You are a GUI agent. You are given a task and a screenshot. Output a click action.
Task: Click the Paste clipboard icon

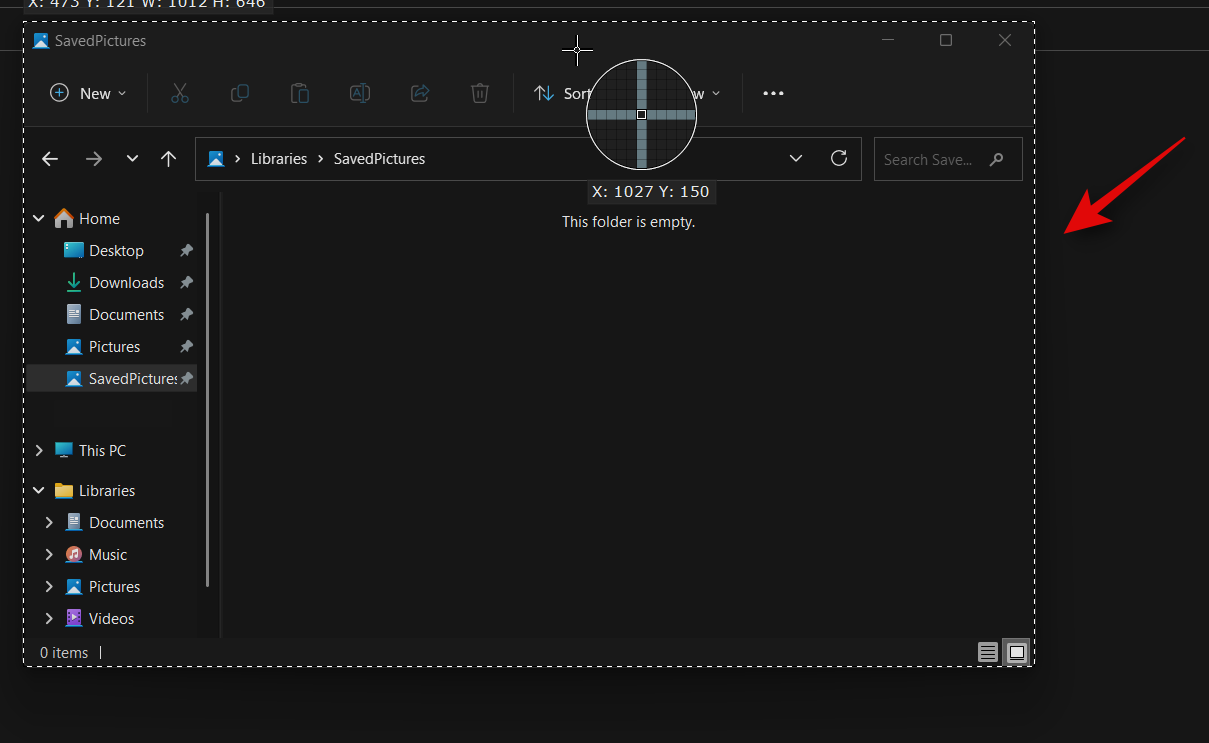(x=300, y=93)
